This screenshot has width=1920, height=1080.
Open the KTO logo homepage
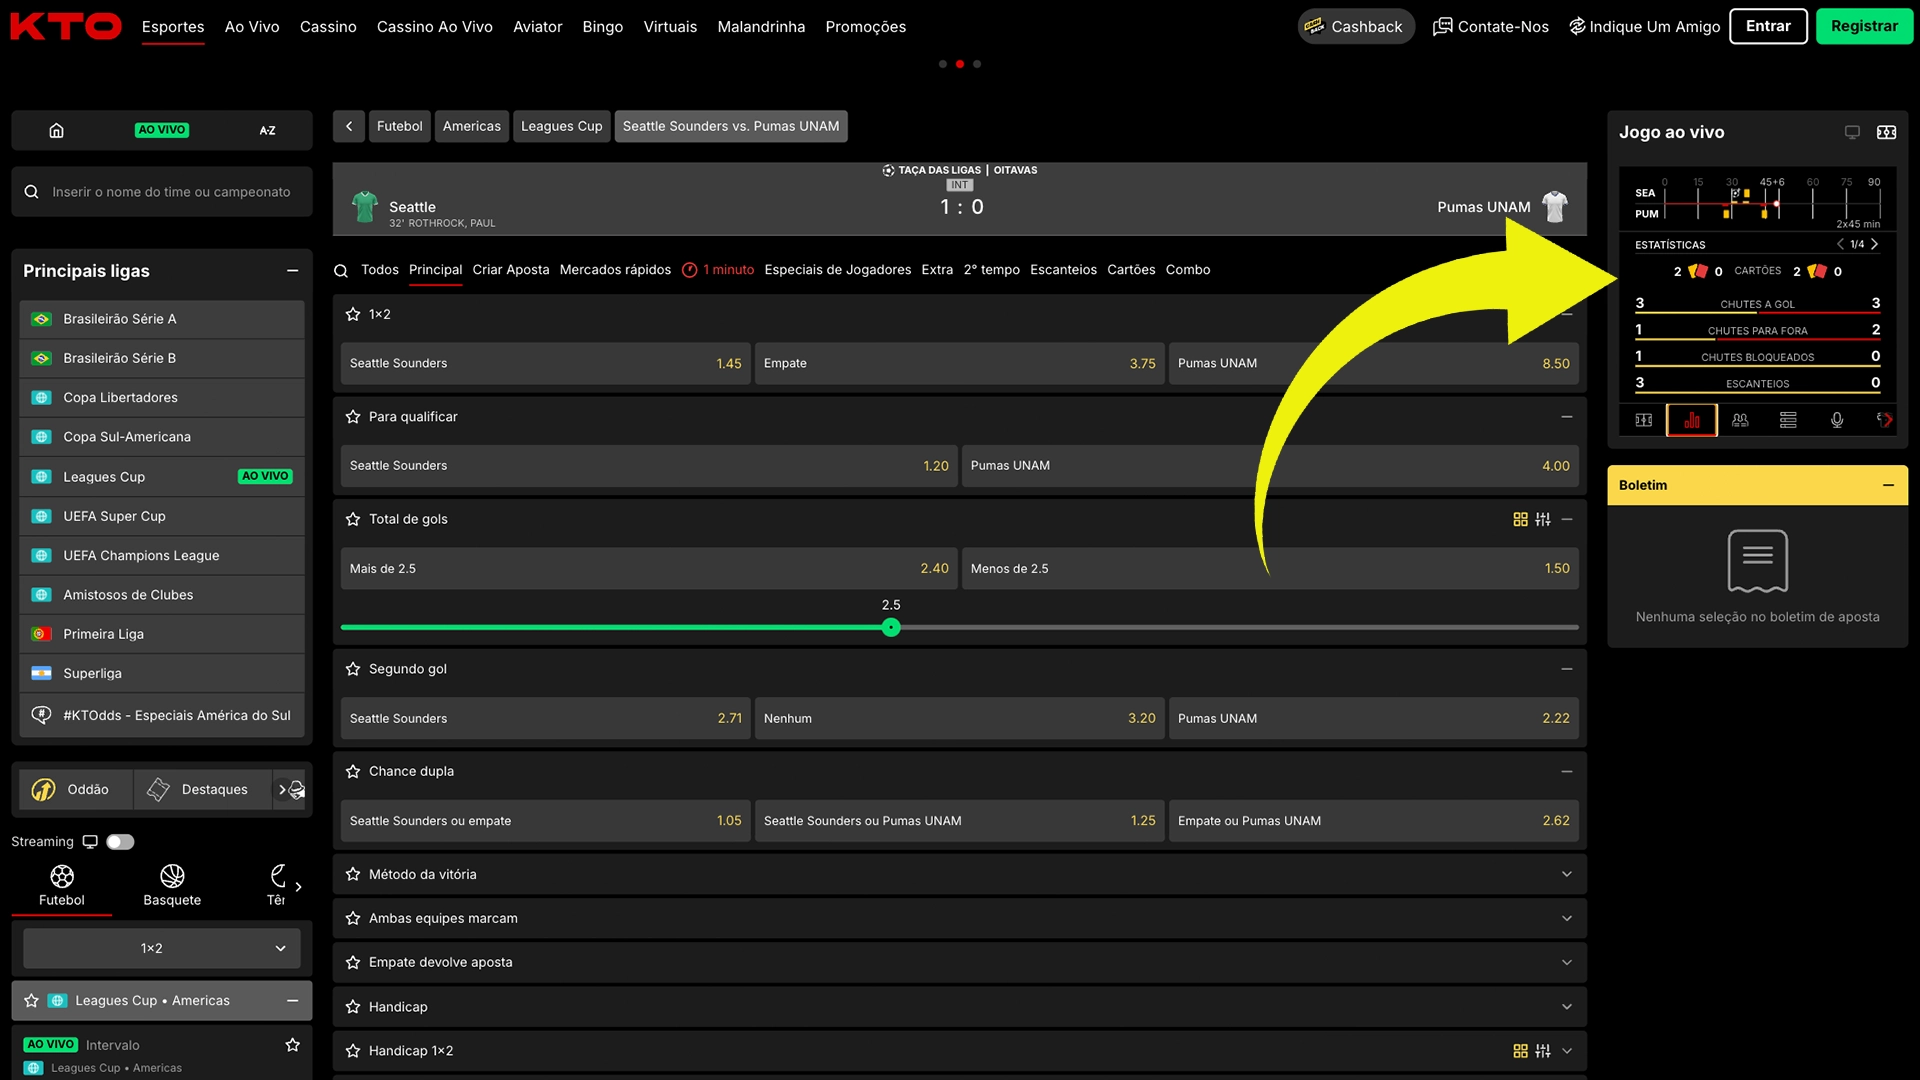point(66,26)
